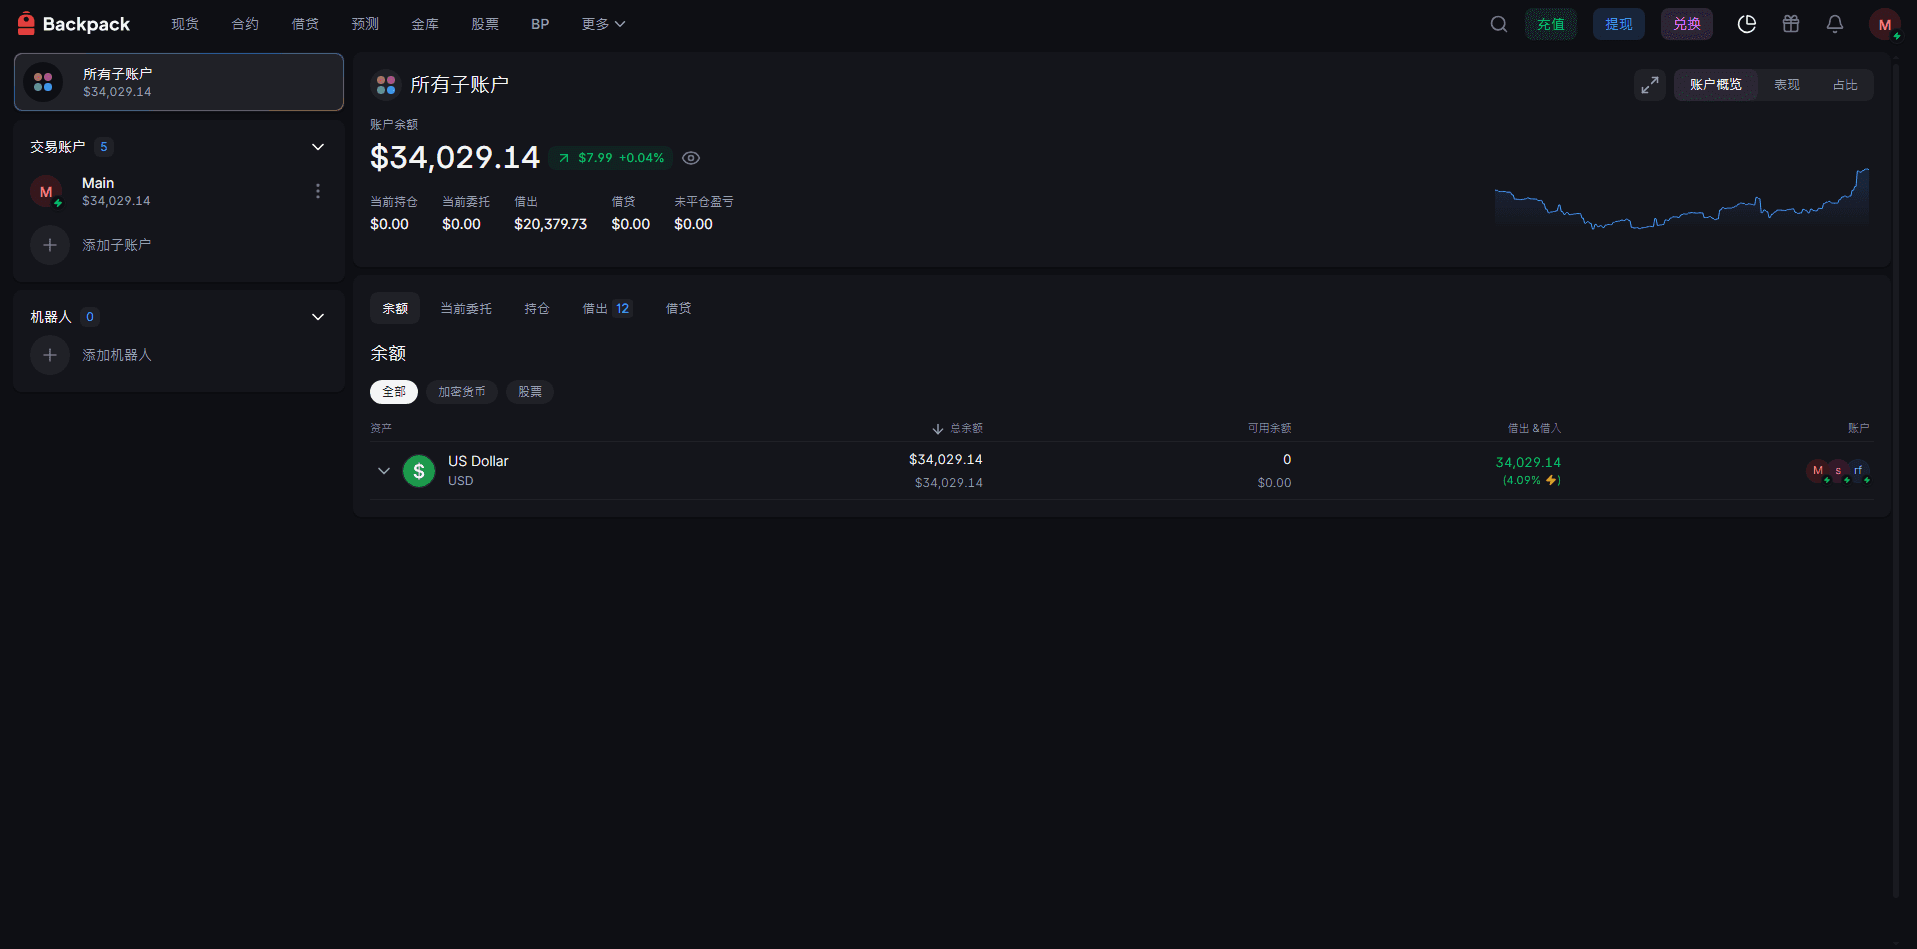The width and height of the screenshot is (1917, 949).
Task: Open the gift rewards icon
Action: click(1791, 24)
